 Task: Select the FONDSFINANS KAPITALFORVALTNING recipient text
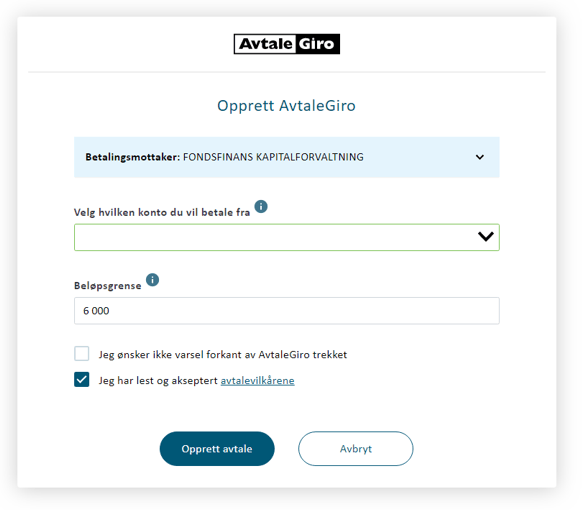coord(273,157)
